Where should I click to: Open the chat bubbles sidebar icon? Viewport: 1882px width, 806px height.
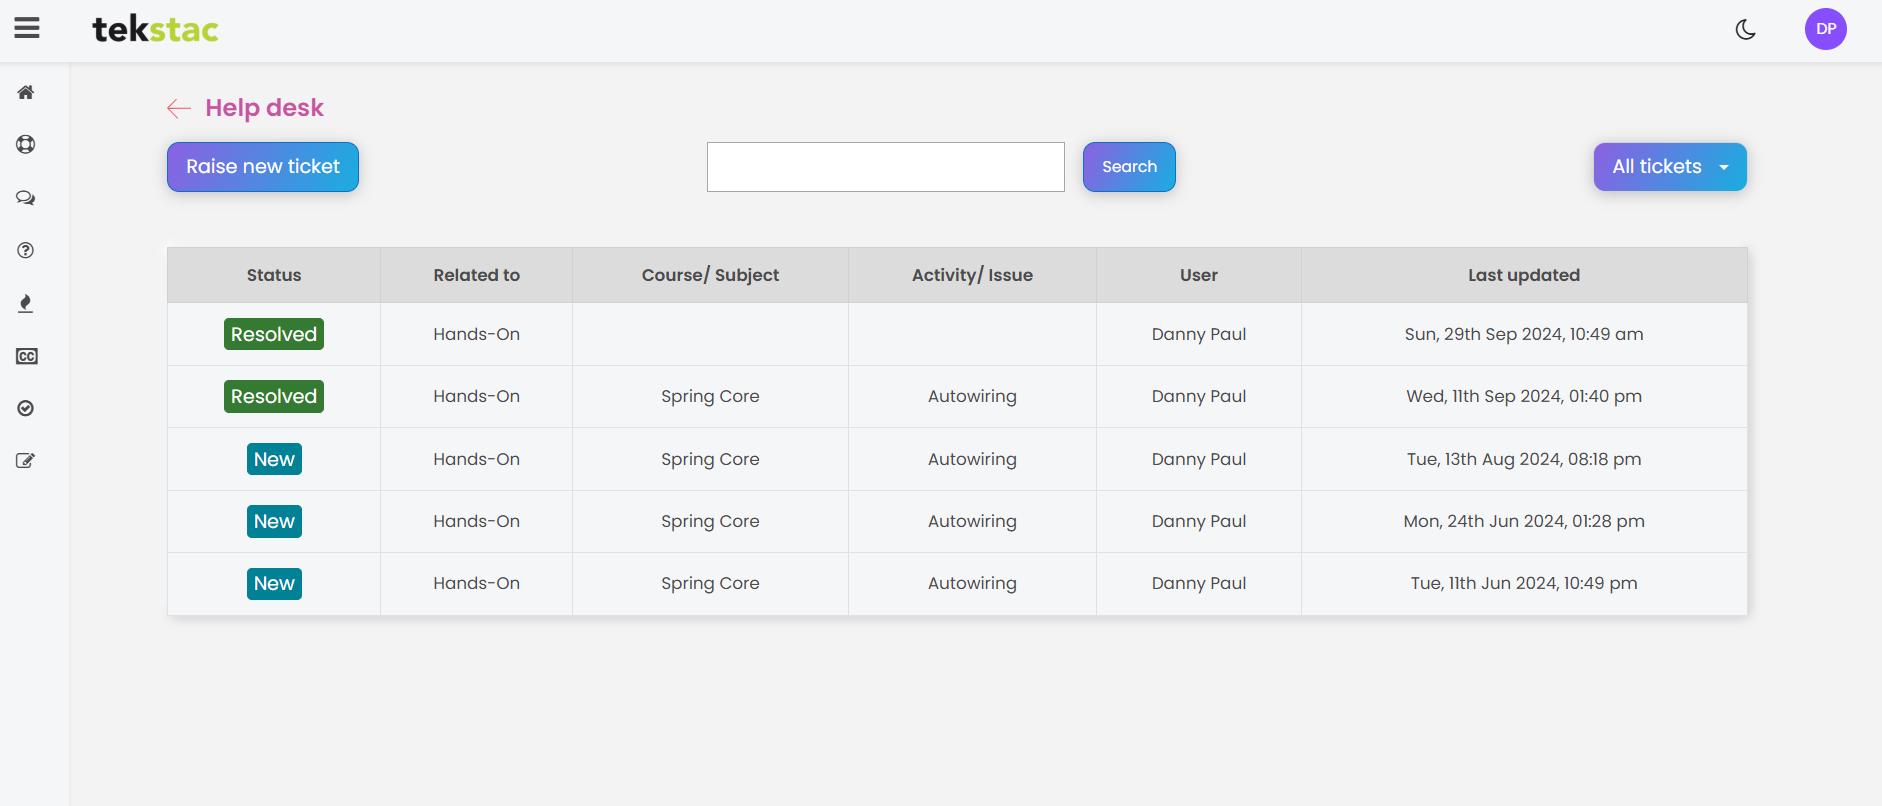(x=26, y=198)
